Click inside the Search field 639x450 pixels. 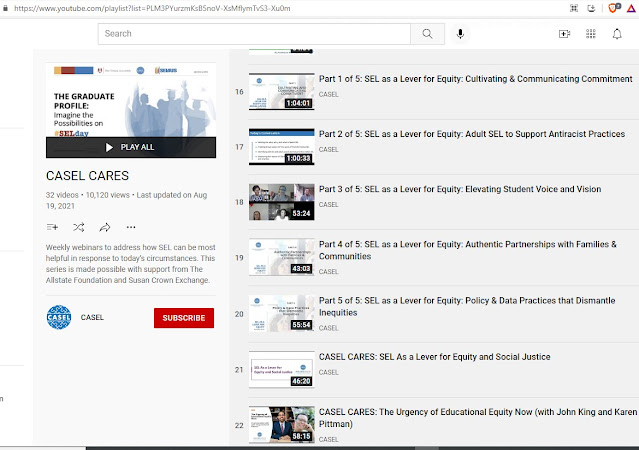point(254,34)
